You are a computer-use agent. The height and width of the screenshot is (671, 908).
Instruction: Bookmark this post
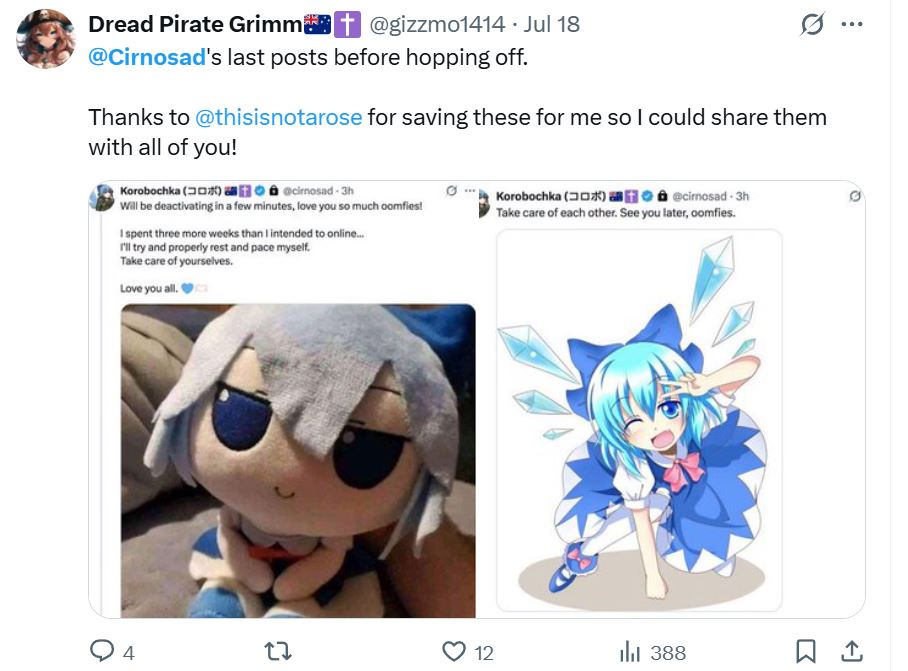[x=806, y=652]
